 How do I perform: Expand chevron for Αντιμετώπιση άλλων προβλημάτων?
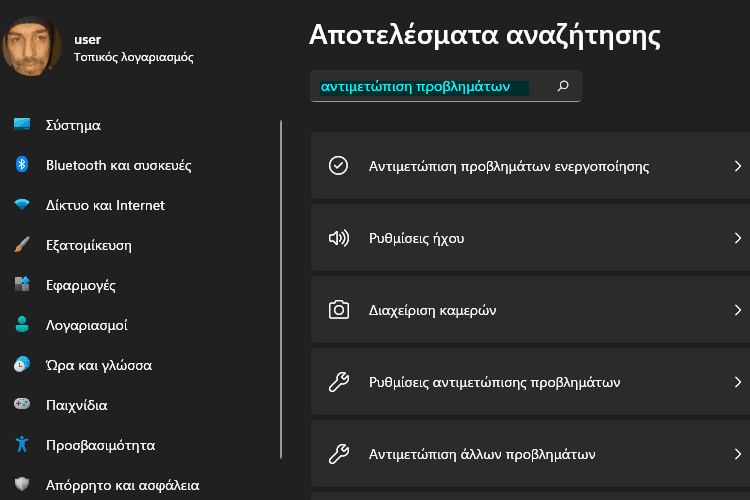(737, 454)
